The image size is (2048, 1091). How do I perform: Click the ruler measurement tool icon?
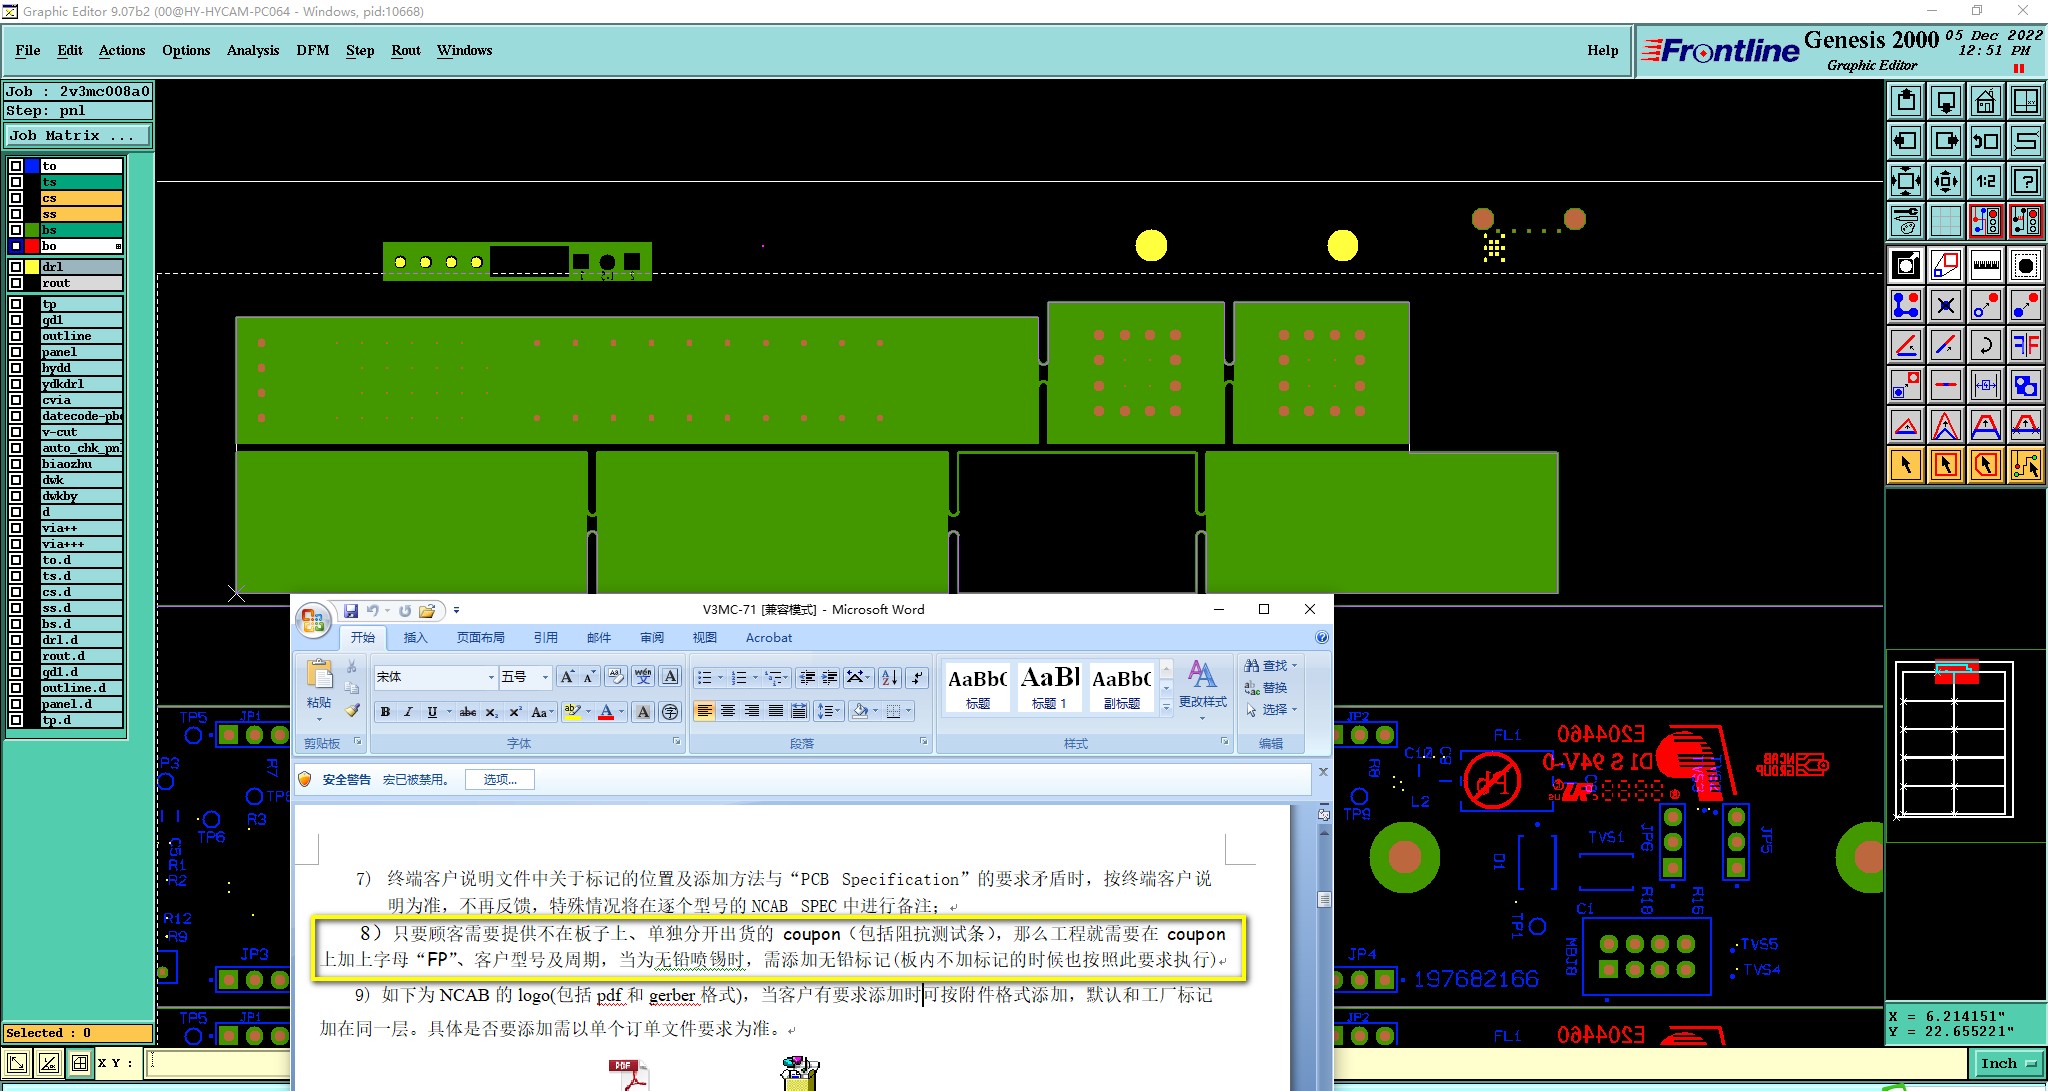1985,265
